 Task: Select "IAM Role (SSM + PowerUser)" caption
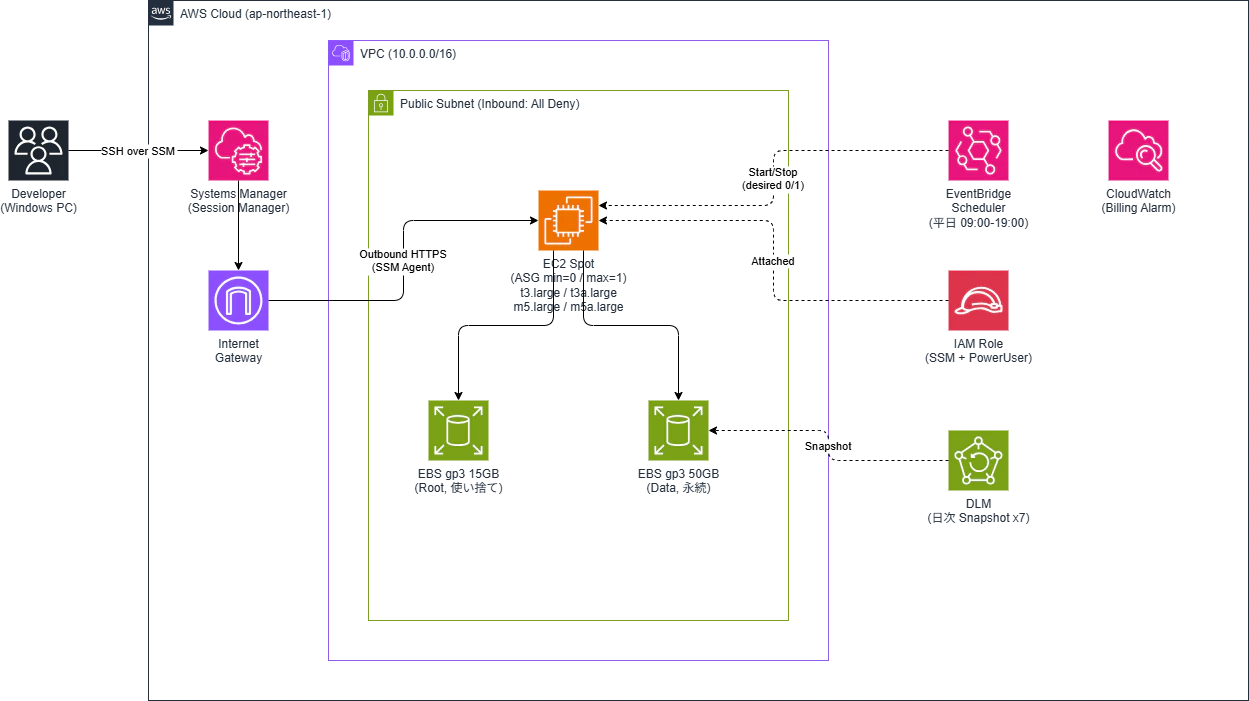click(x=979, y=351)
